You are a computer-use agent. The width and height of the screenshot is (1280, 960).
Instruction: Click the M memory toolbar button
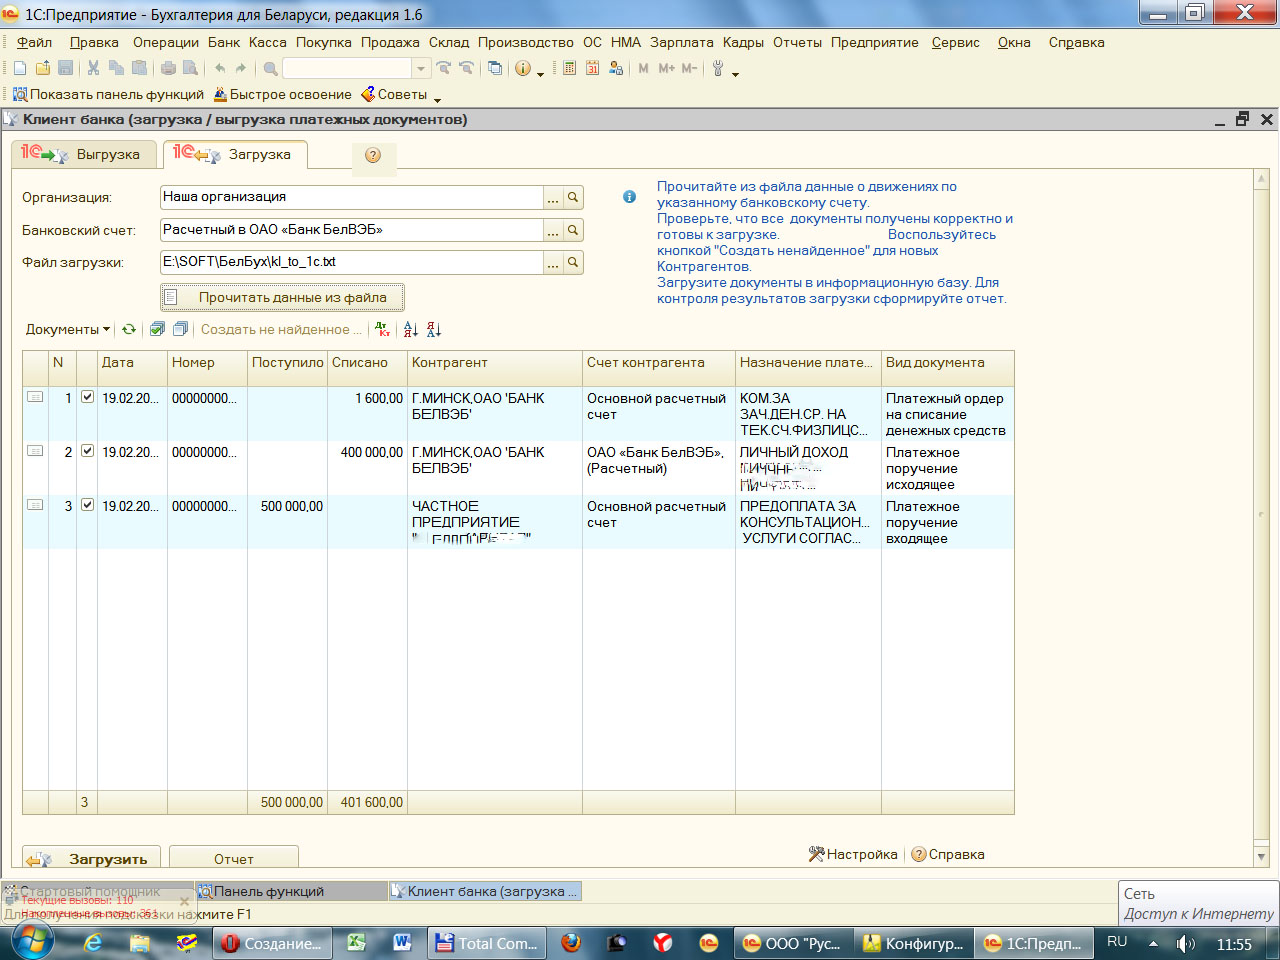click(643, 68)
